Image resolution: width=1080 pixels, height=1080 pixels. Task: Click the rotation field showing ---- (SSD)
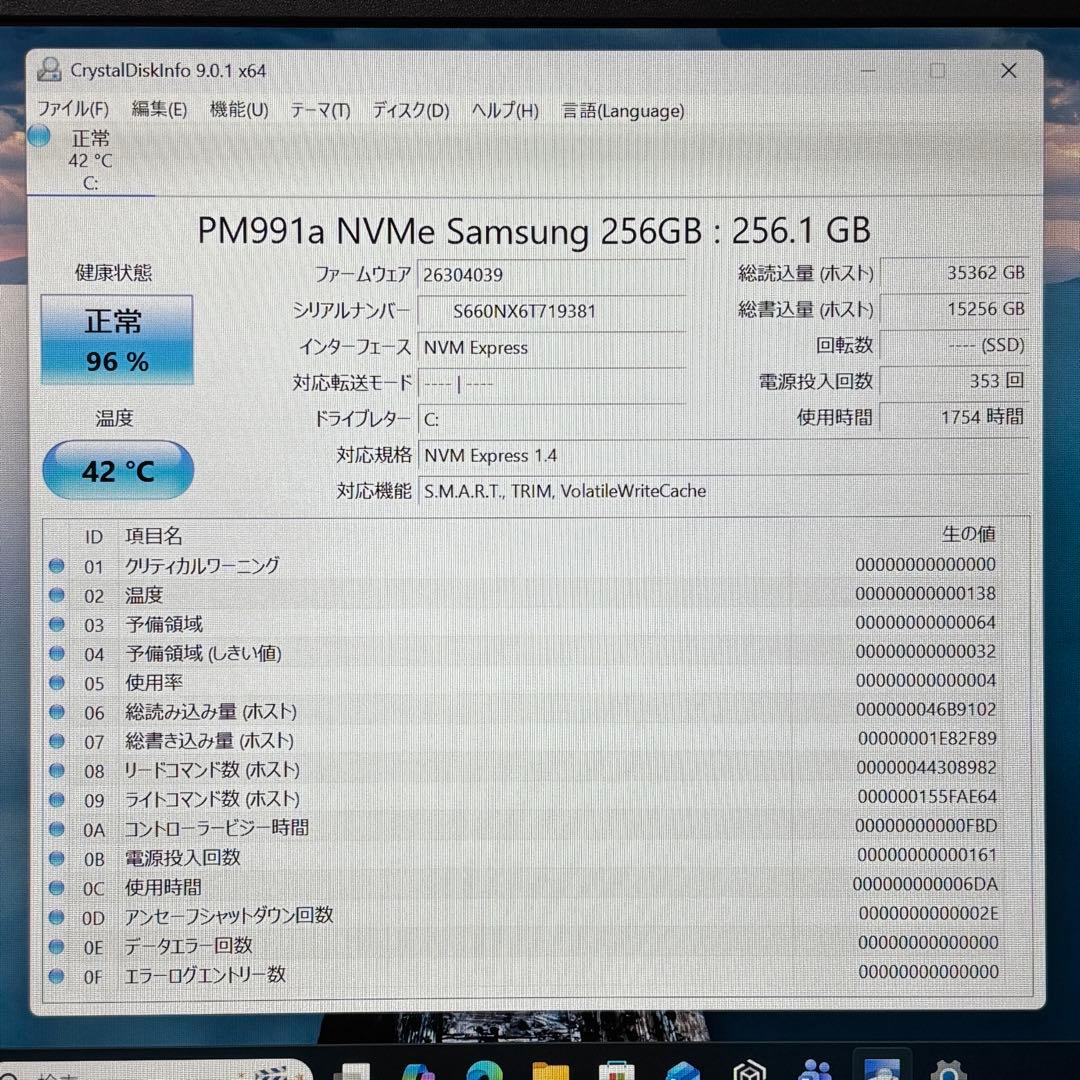(x=955, y=345)
